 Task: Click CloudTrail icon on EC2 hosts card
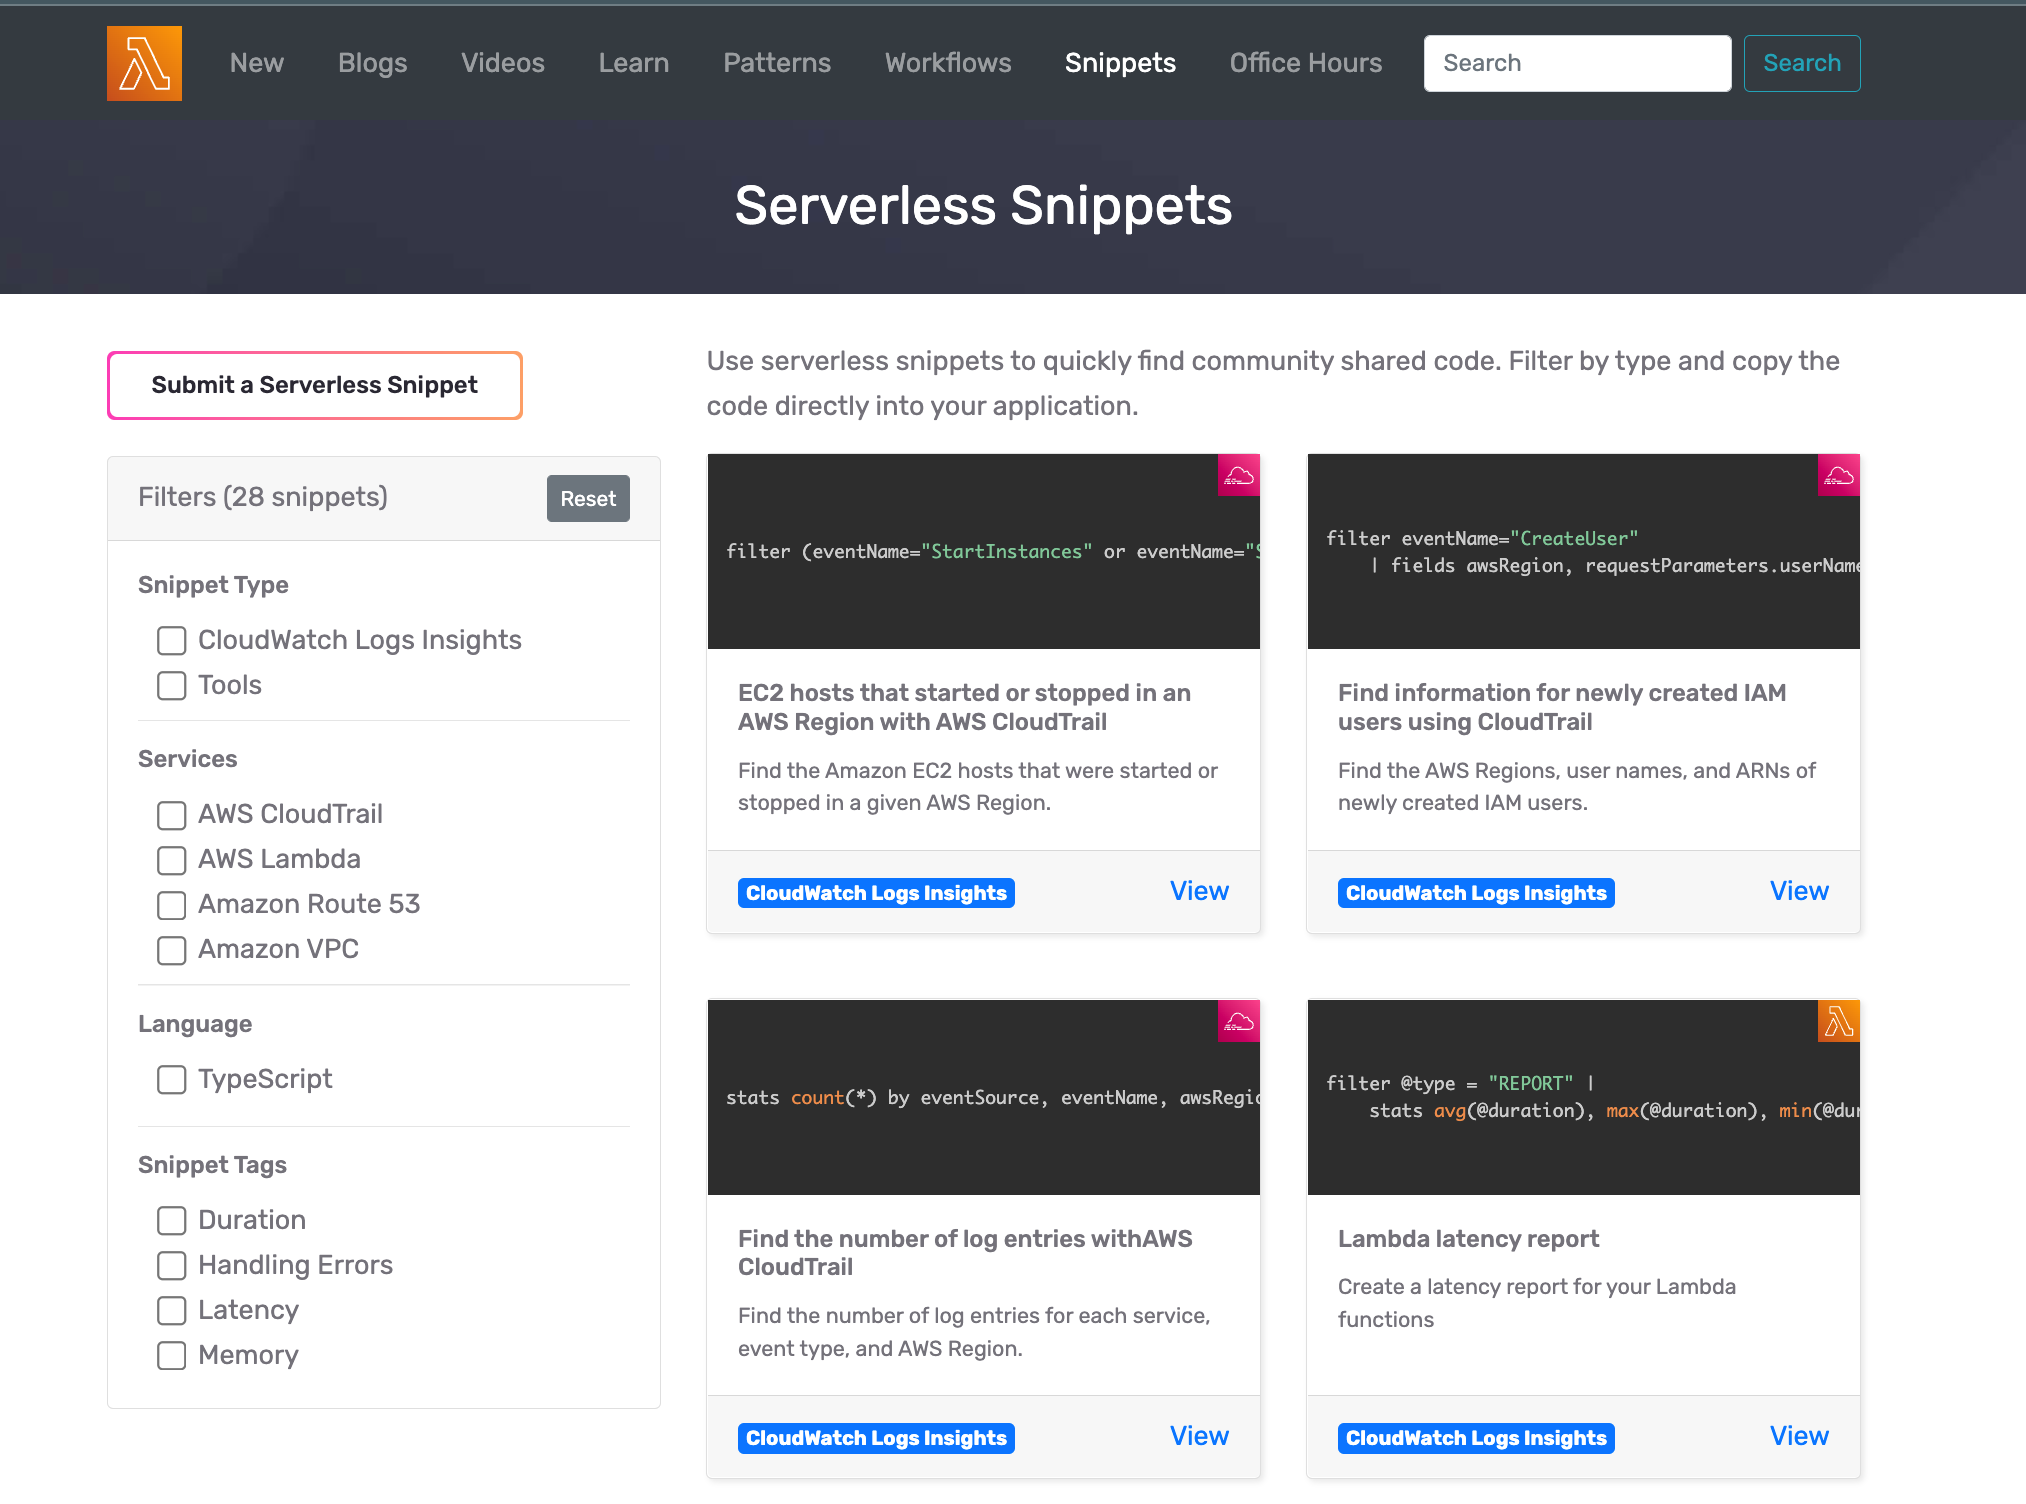tap(1238, 476)
